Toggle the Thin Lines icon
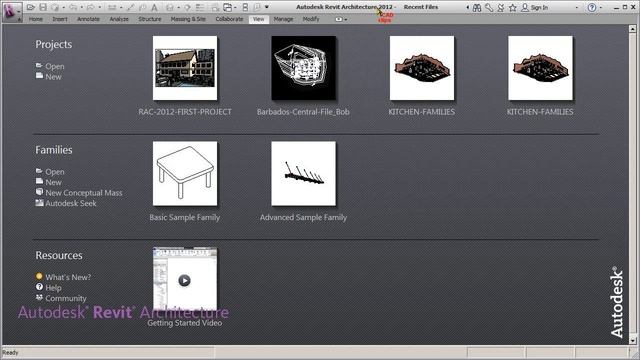 coord(200,7)
